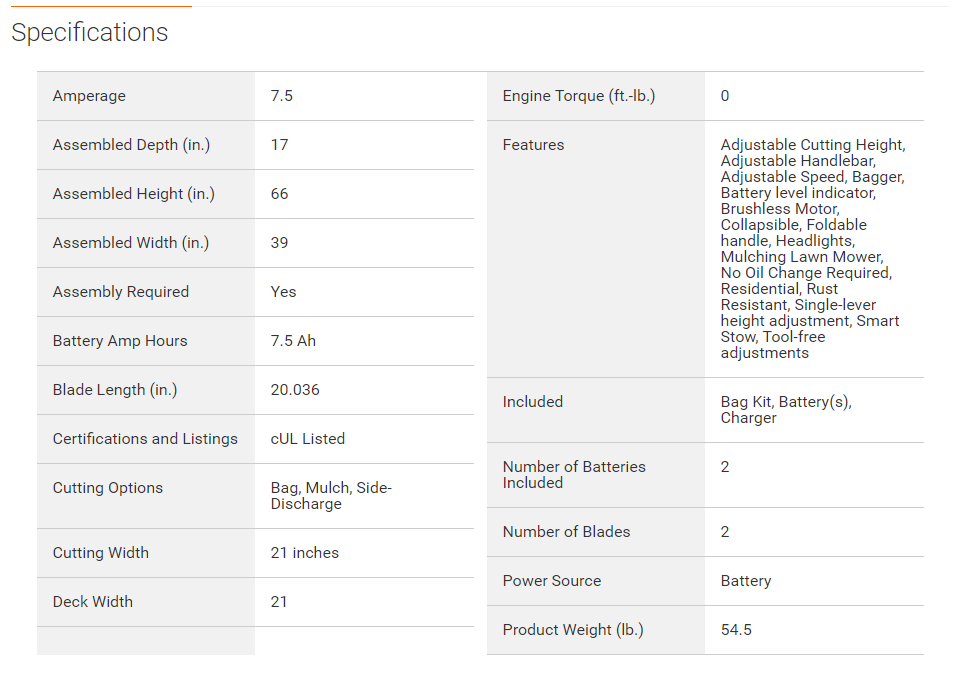
Task: Click the Features row label
Action: click(x=533, y=145)
